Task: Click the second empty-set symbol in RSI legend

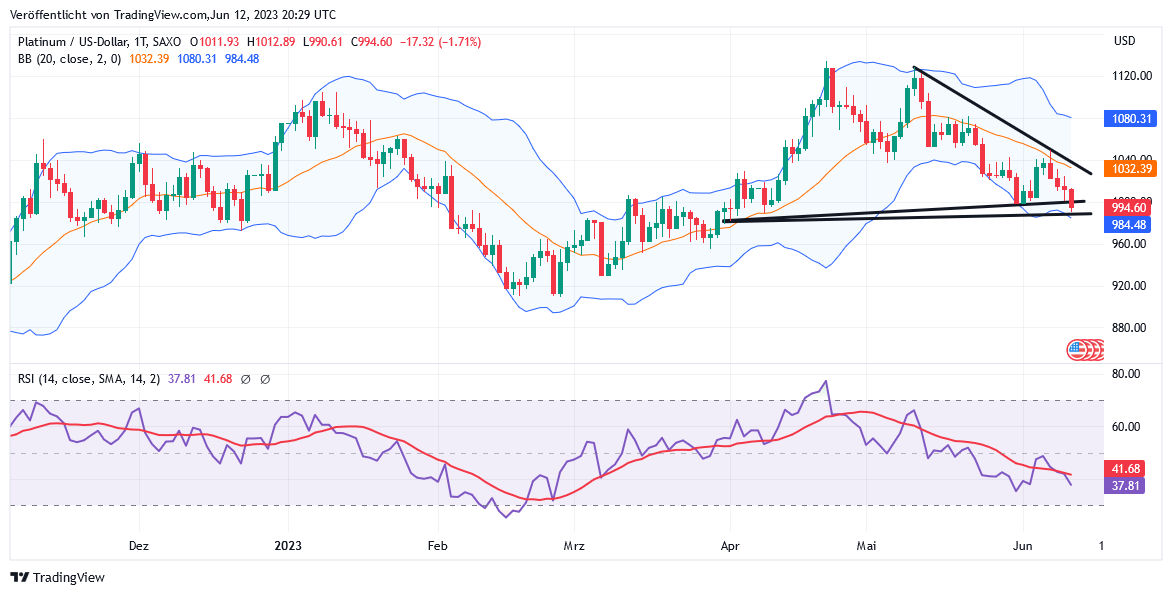Action: [265, 379]
